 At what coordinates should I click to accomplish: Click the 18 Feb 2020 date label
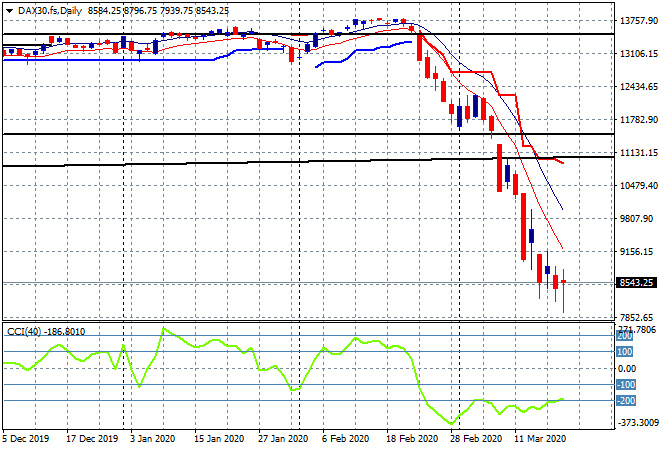(x=412, y=439)
